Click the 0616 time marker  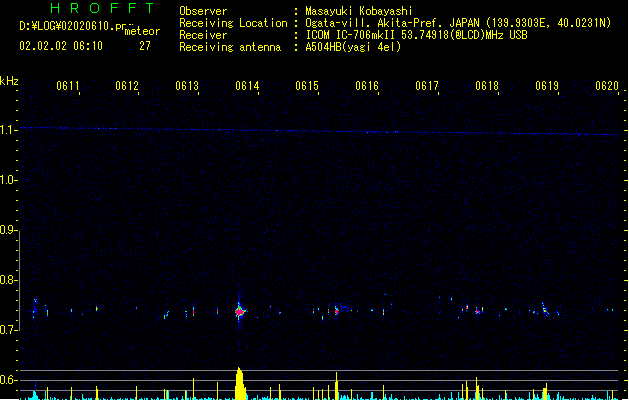[x=367, y=86]
